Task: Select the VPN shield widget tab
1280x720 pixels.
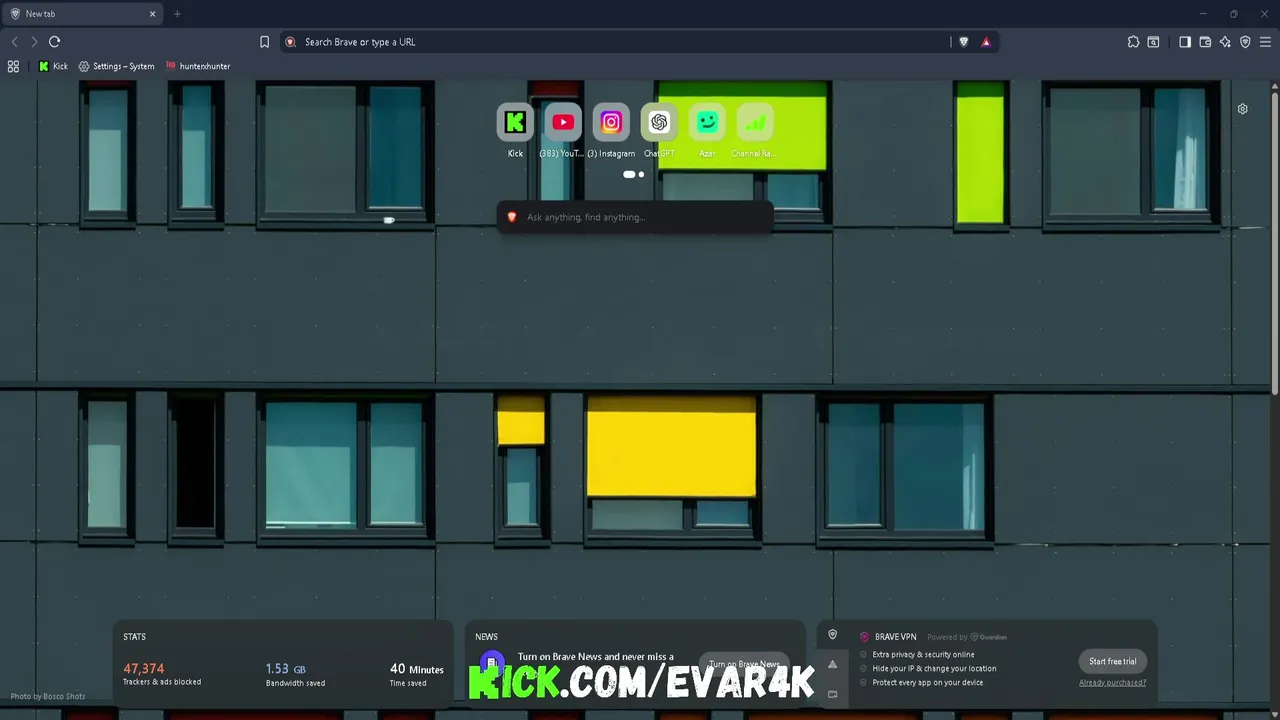Action: 832,635
